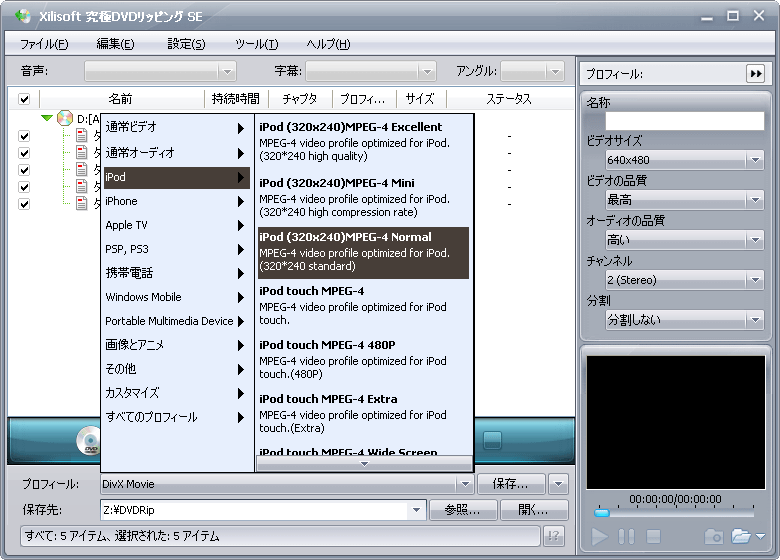This screenshot has width=780, height=560.
Task: Click the first title file icon
Action: 82,135
